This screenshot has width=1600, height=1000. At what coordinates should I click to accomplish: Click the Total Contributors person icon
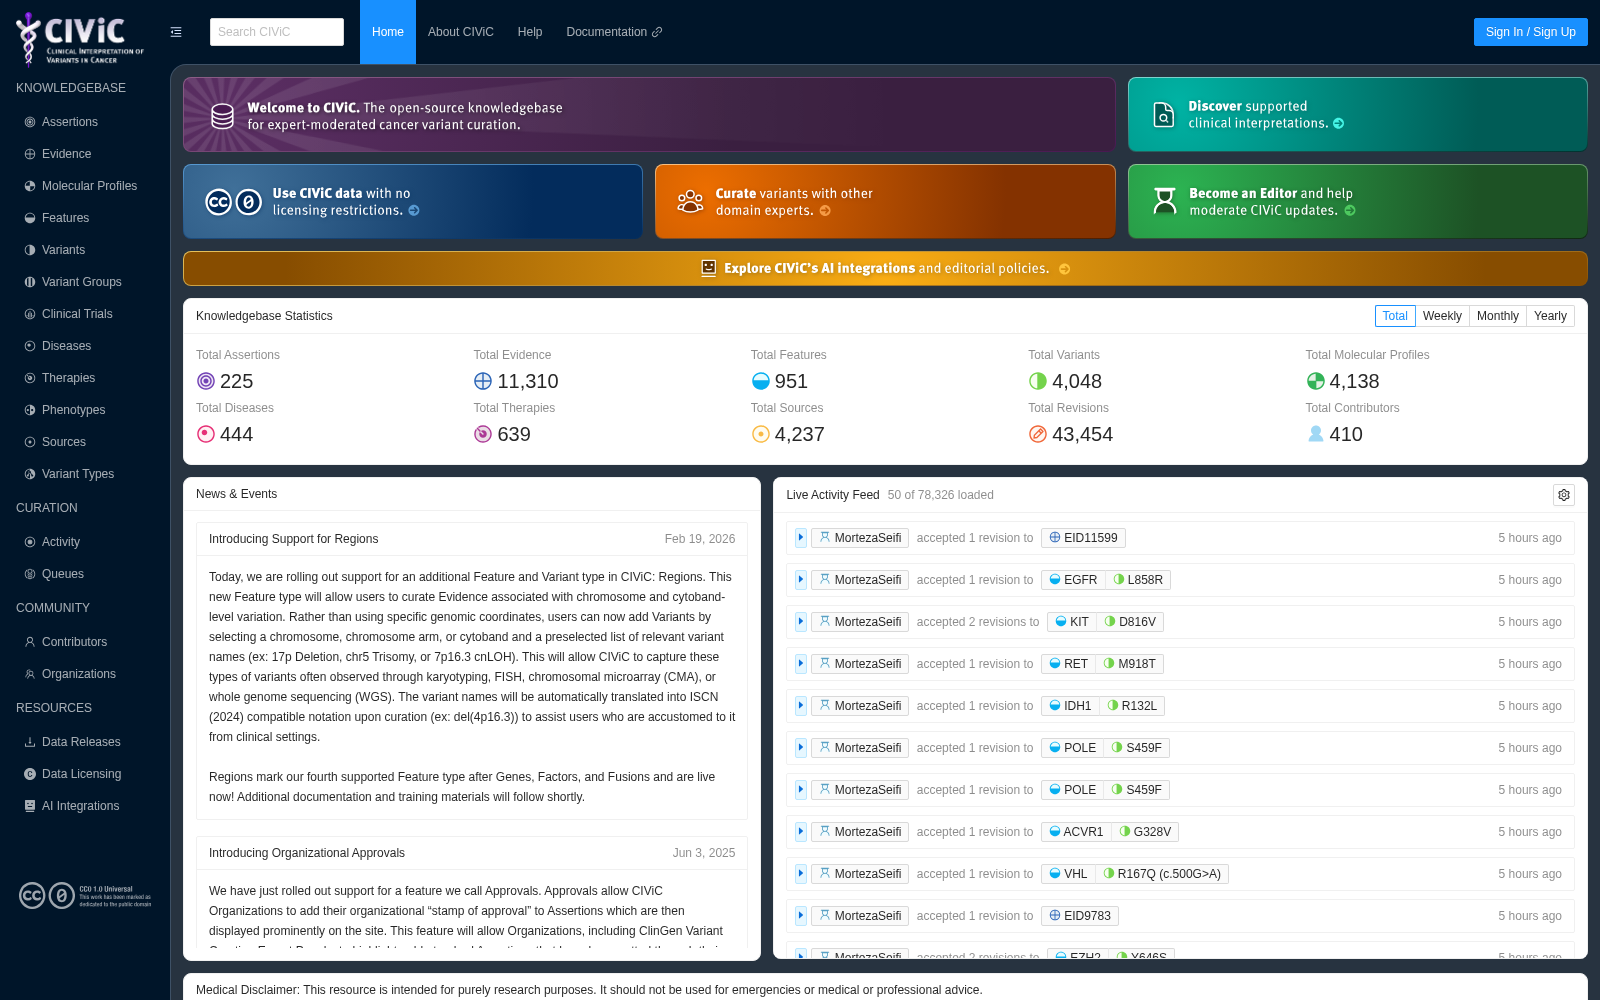point(1316,434)
